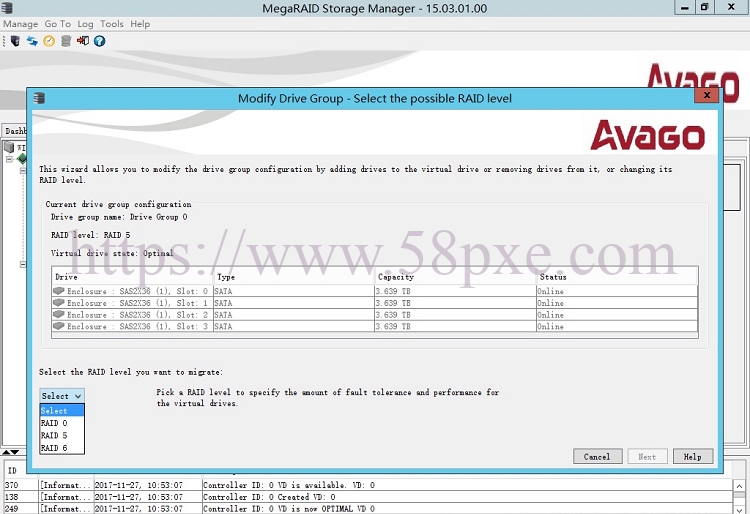Click the Capacity column header
Image resolution: width=750 pixels, height=514 pixels.
pos(455,277)
